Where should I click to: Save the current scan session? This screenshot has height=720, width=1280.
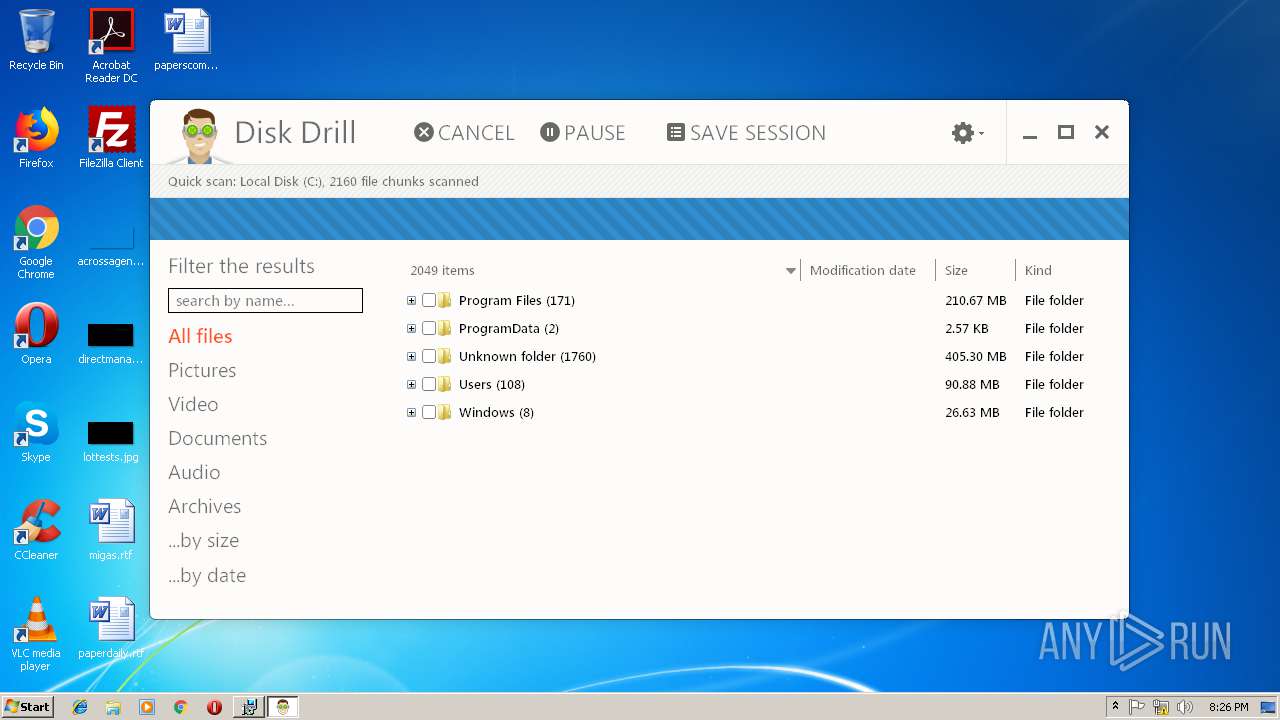point(746,133)
